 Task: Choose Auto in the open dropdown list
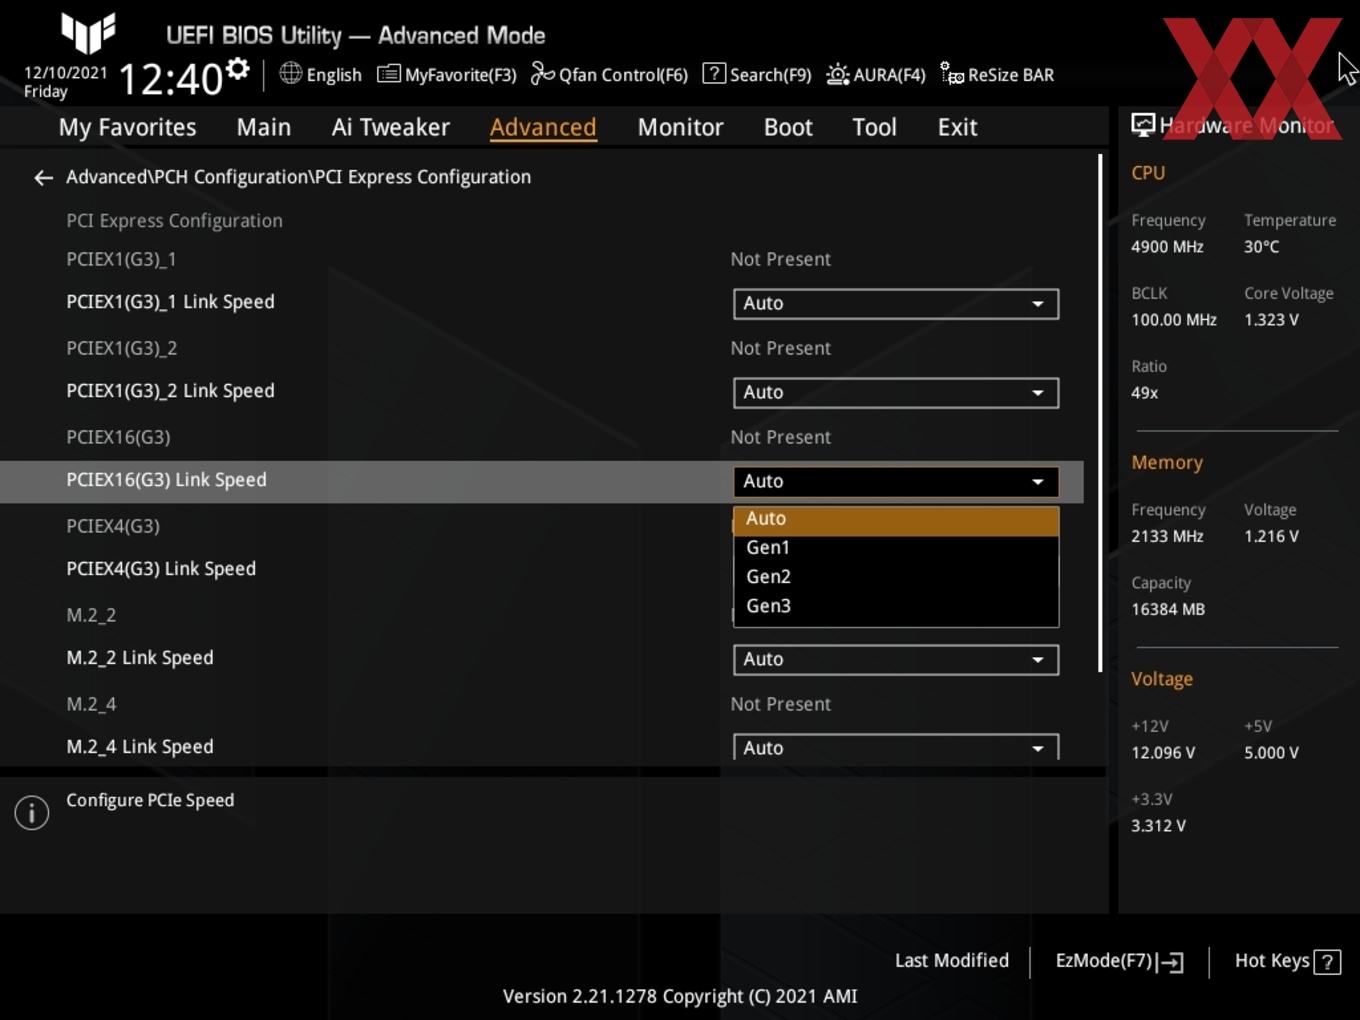[896, 520]
